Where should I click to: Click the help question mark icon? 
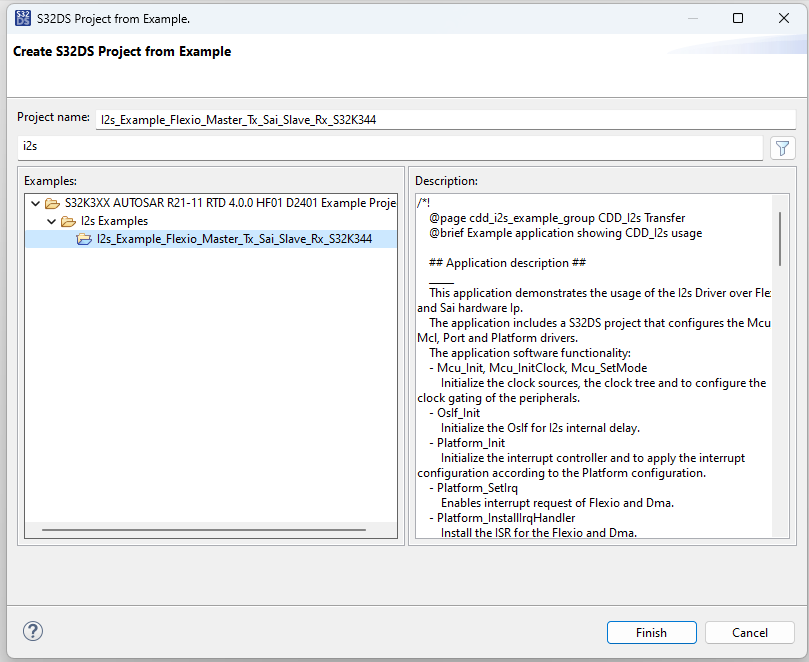pos(32,631)
